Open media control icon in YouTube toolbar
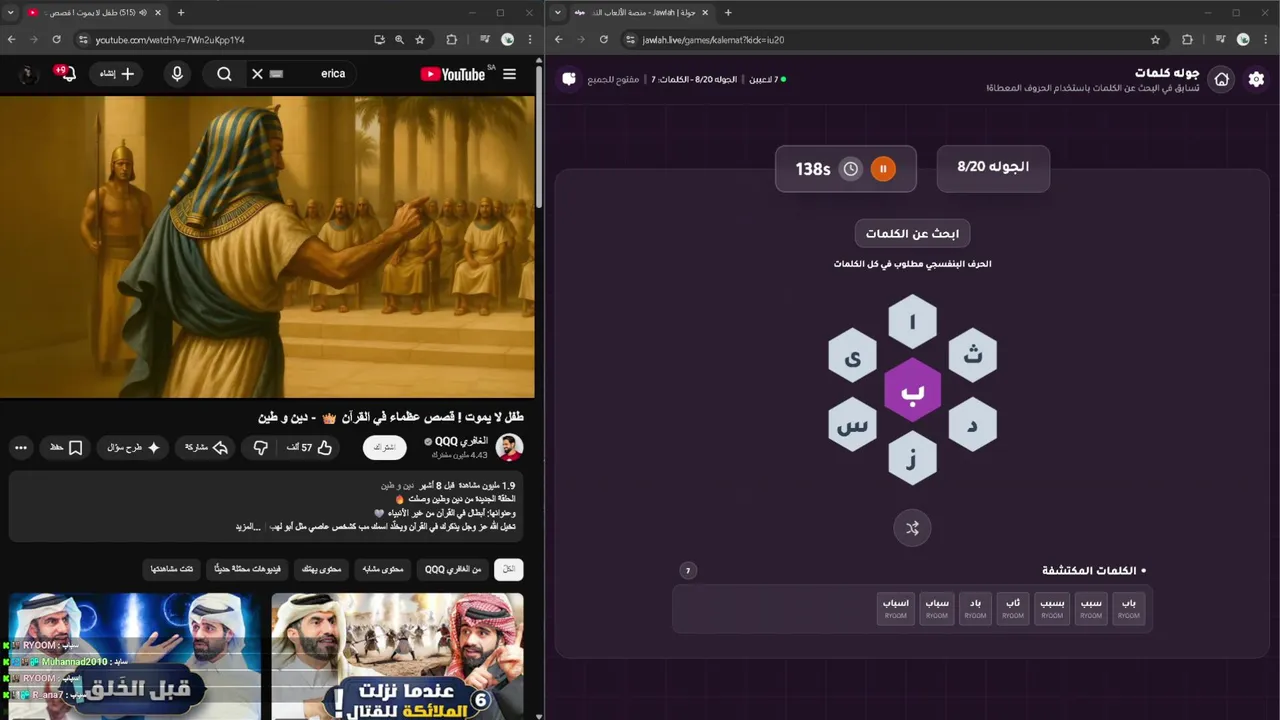The width and height of the screenshot is (1280, 720). tap(485, 40)
